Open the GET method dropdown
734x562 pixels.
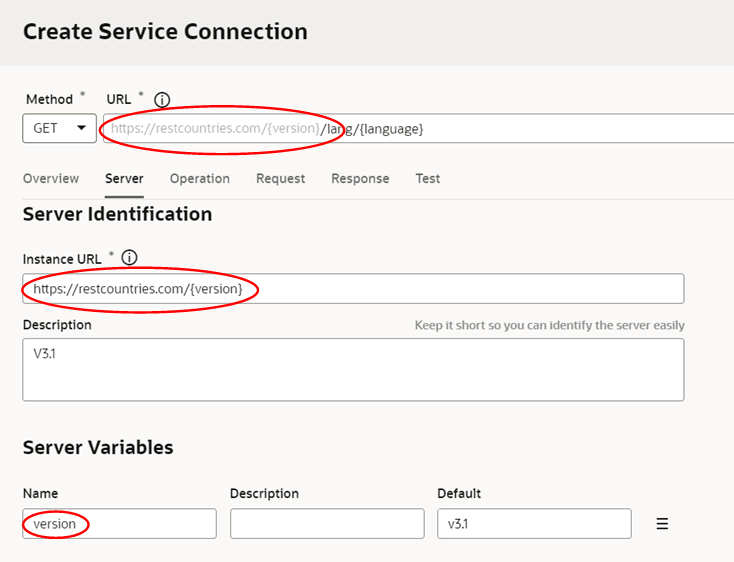pos(60,129)
